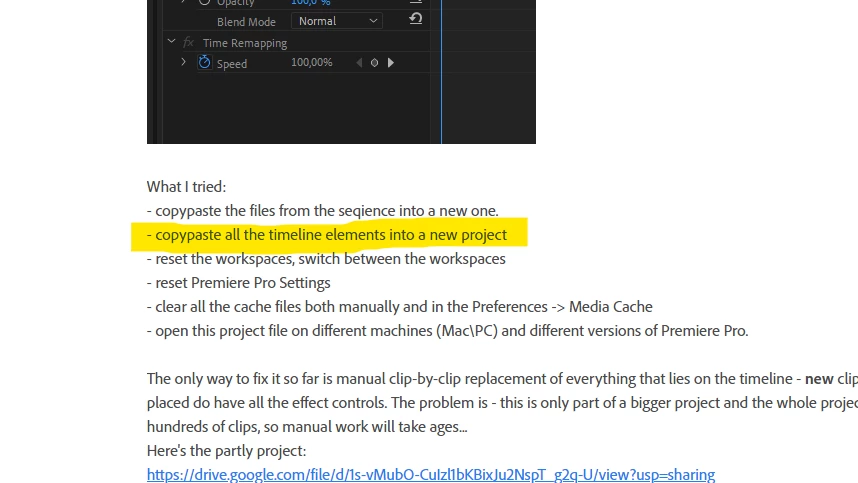Go to the next Speed keyframe
Viewport: 858px width, 483px height.
coord(391,63)
